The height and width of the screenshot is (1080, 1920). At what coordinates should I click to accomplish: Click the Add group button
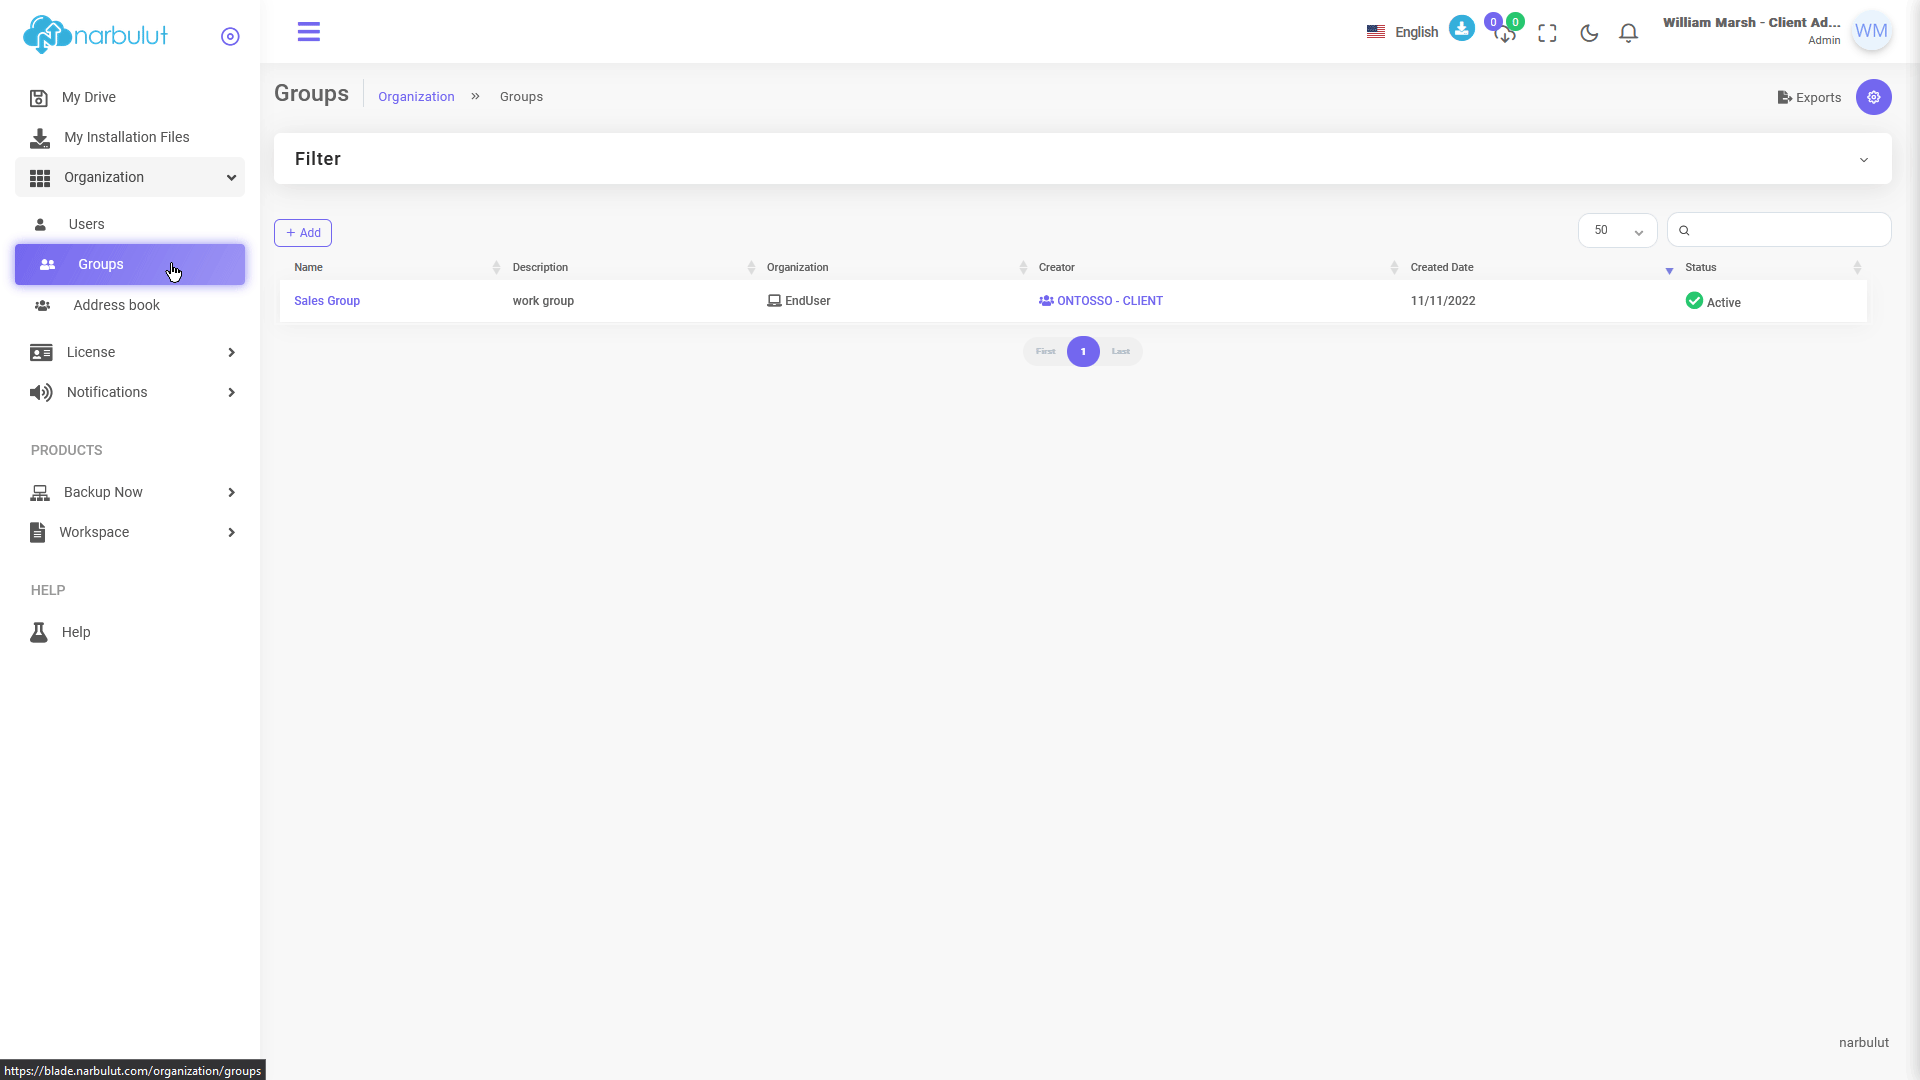[x=303, y=233]
